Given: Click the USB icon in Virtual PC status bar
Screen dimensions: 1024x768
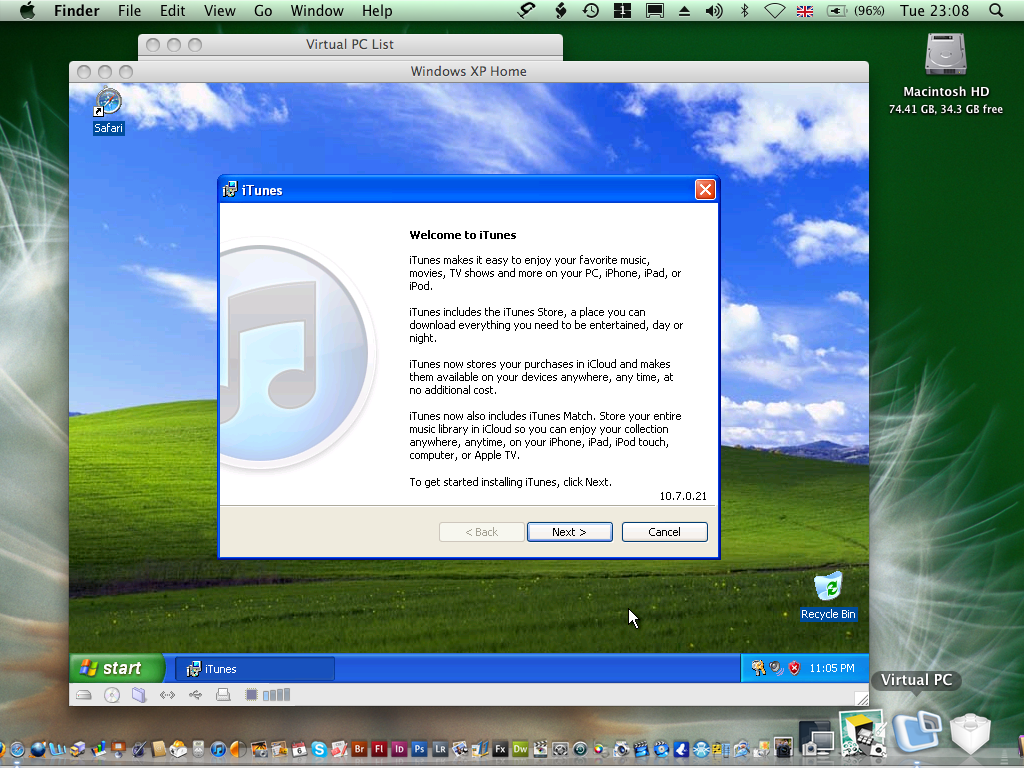Looking at the screenshot, I should point(195,695).
